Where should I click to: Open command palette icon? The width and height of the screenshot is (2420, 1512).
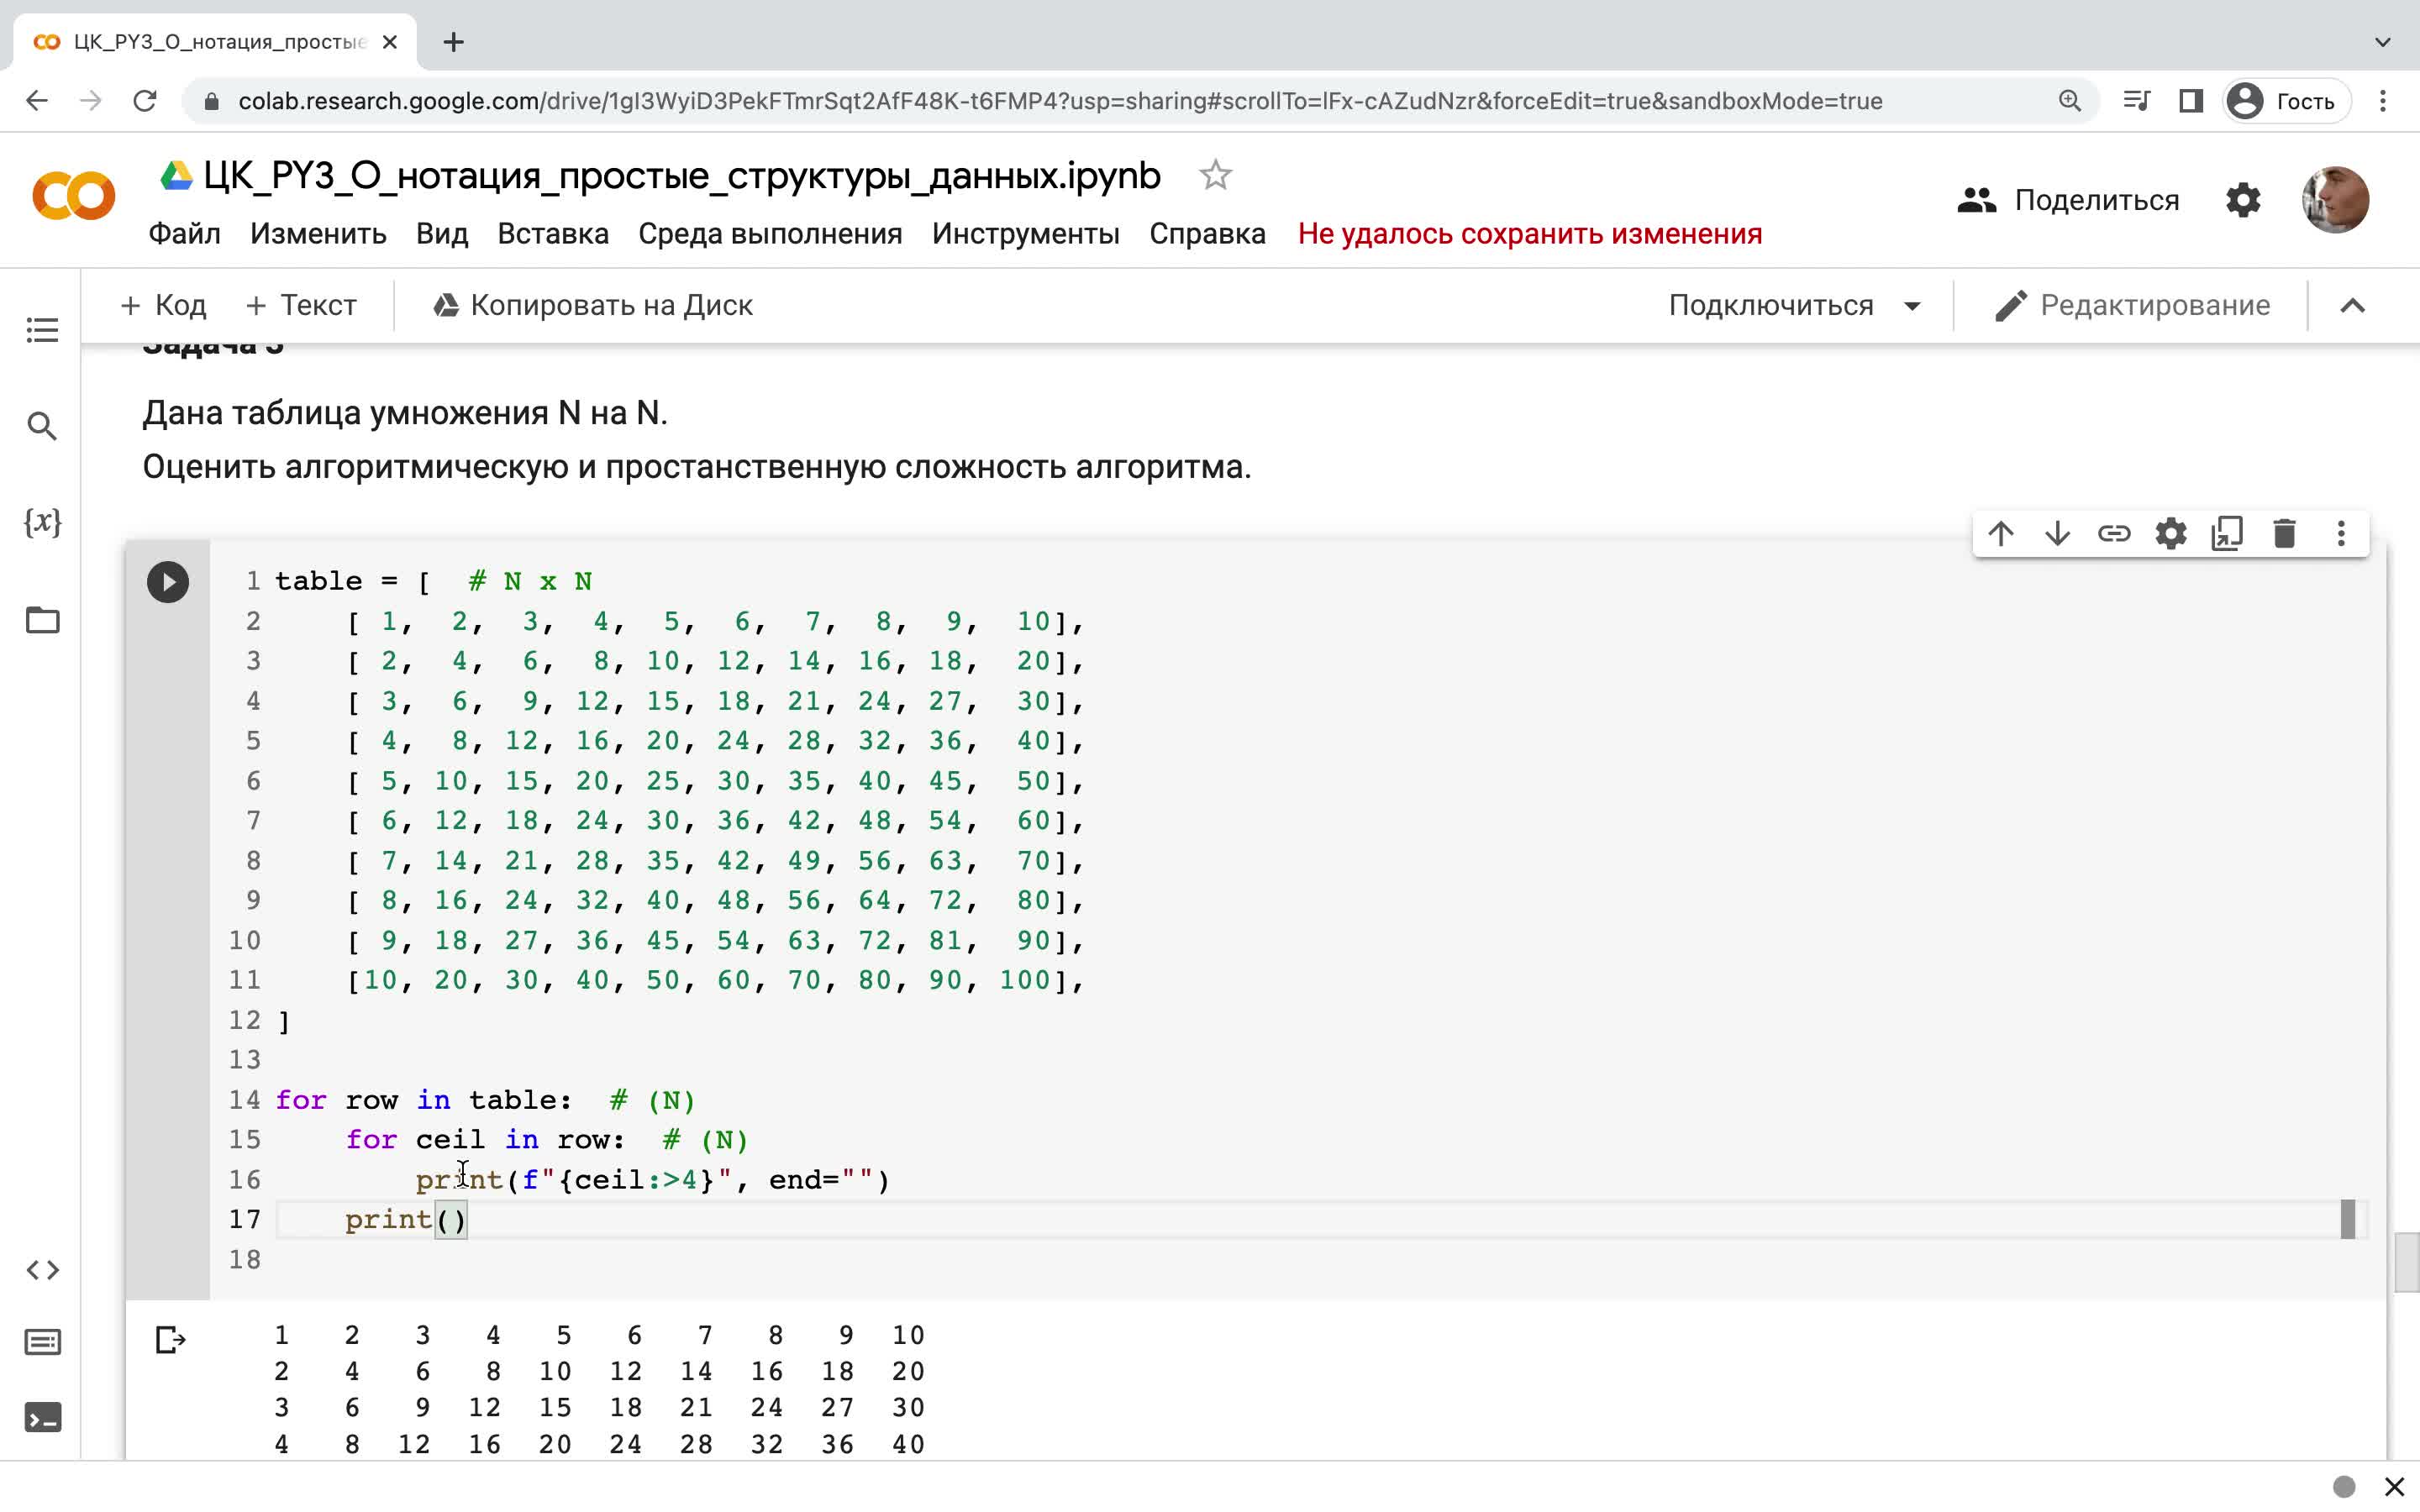[42, 1342]
